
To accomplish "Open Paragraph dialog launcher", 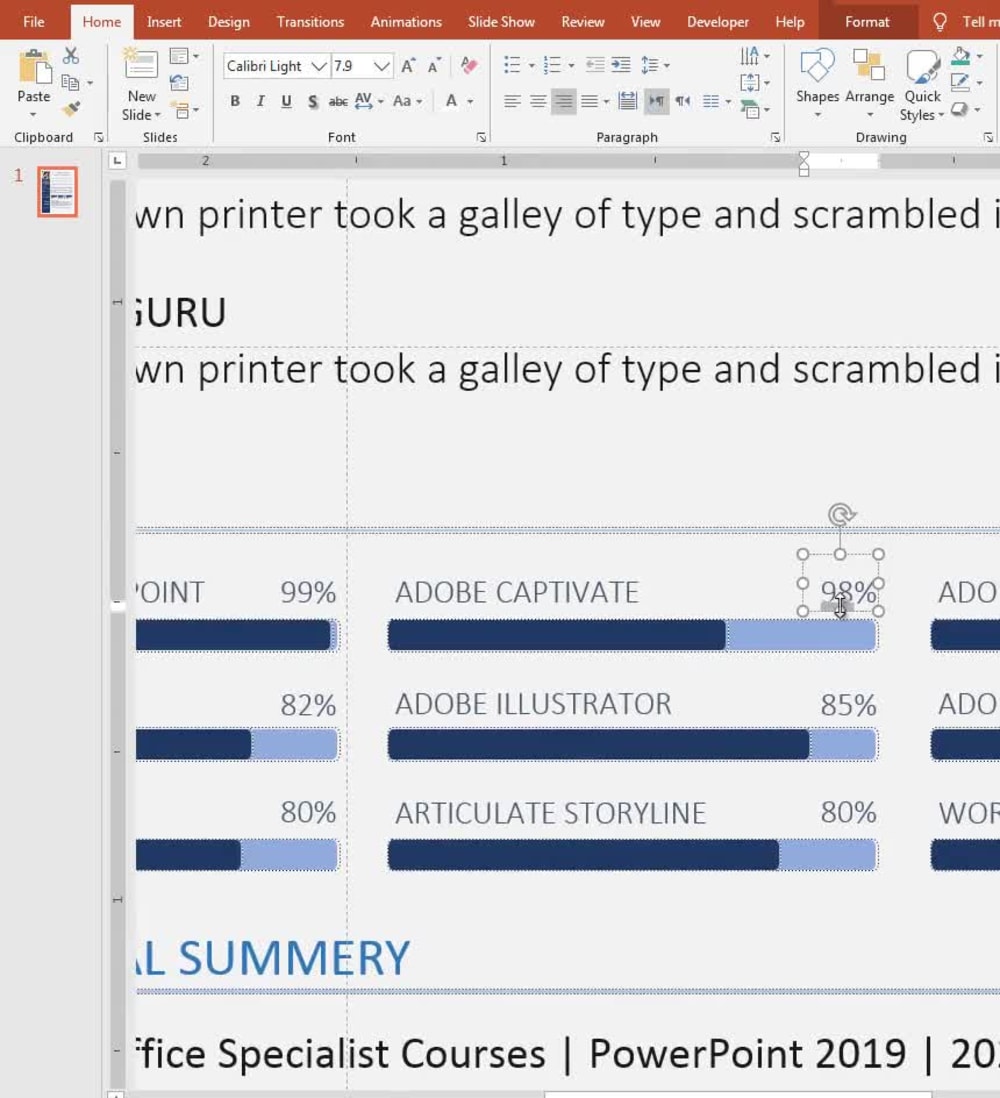I will point(775,138).
